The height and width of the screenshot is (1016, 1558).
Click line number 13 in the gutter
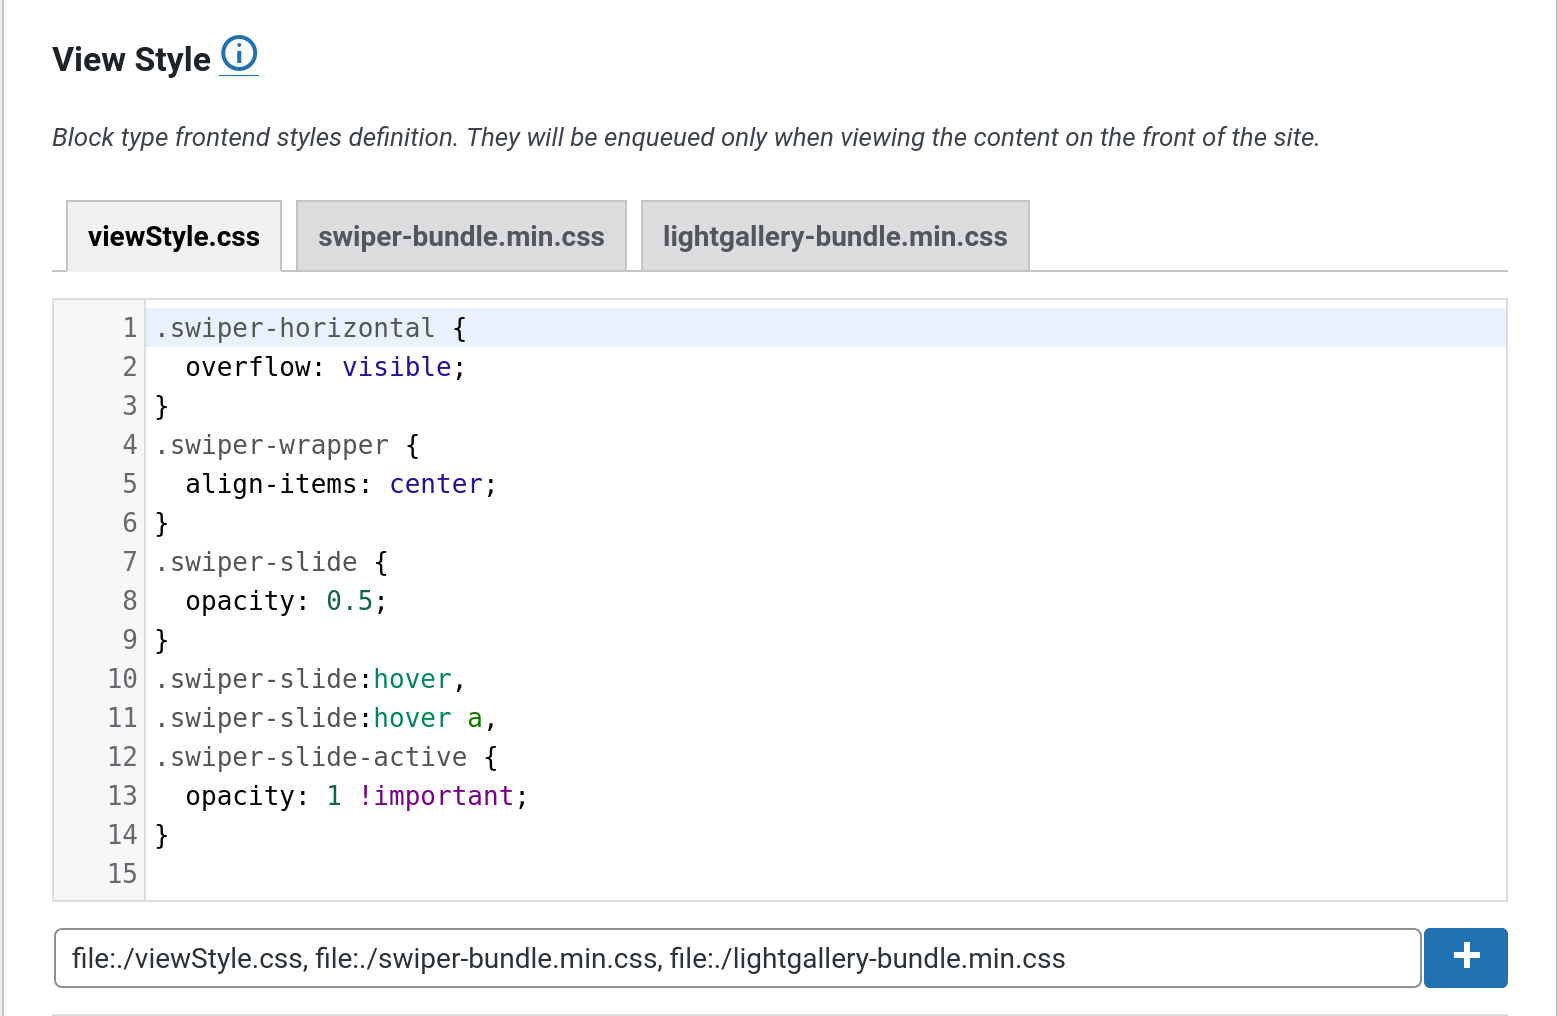(x=122, y=796)
